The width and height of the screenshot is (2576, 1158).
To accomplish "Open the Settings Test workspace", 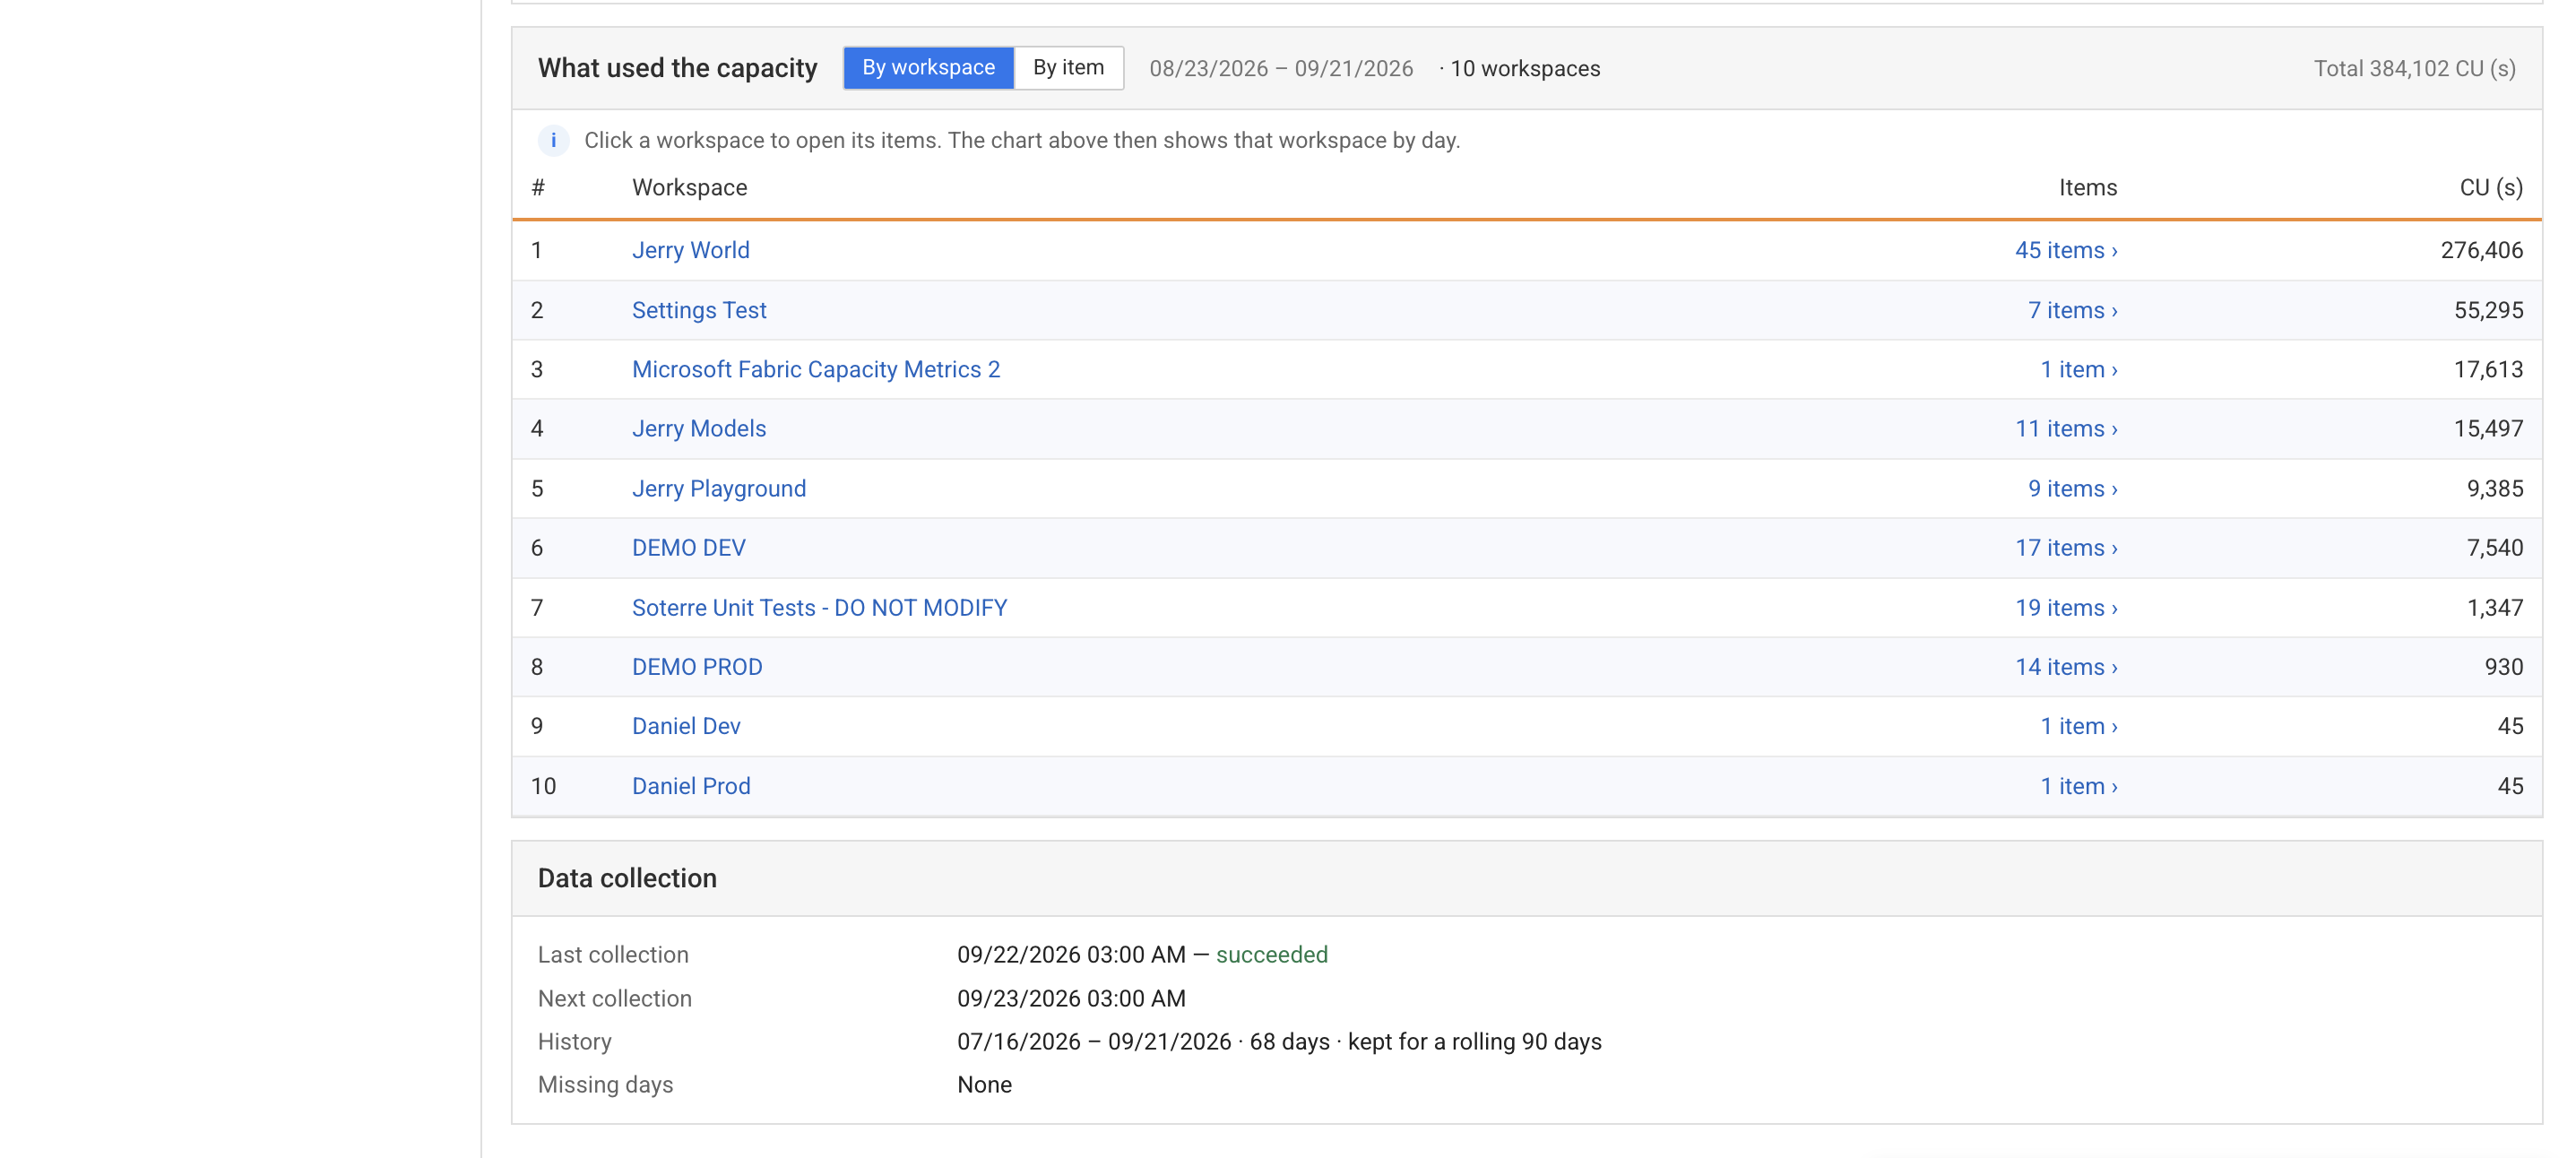I will coord(699,310).
